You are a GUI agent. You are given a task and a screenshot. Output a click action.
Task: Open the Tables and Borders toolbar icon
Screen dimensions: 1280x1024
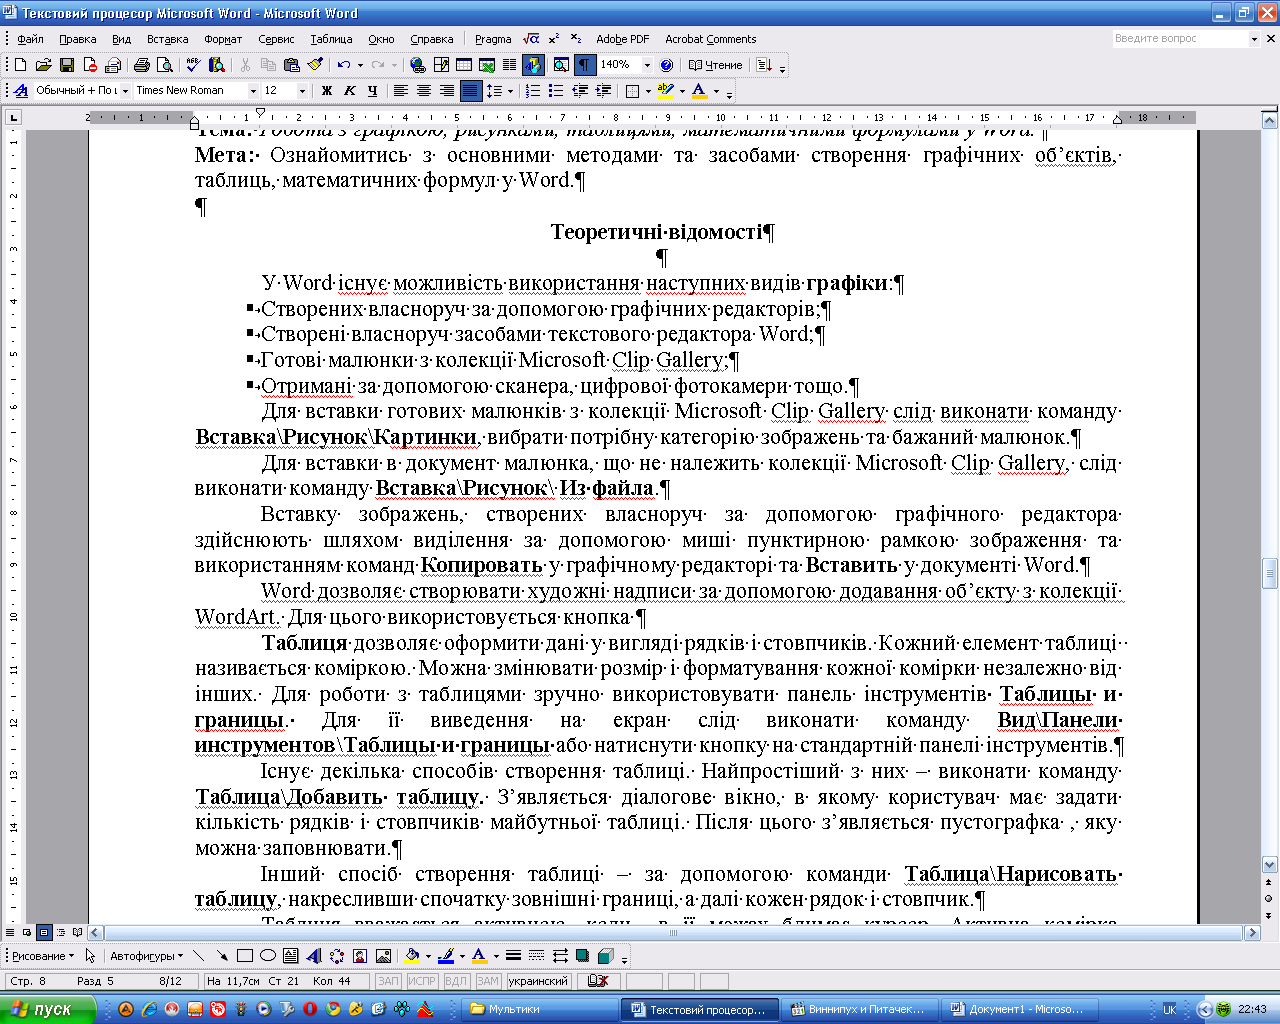coord(441,65)
